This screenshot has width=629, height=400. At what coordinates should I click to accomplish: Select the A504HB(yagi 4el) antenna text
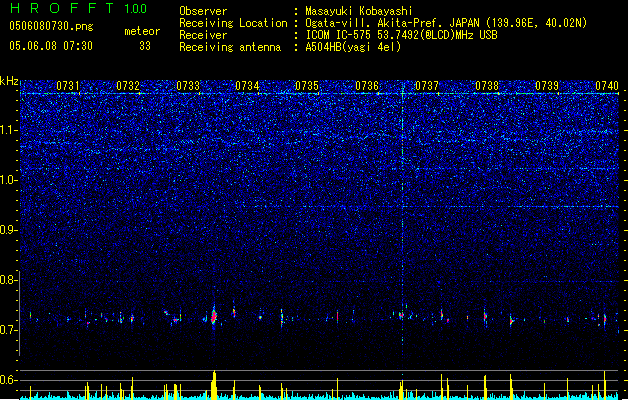point(353,47)
